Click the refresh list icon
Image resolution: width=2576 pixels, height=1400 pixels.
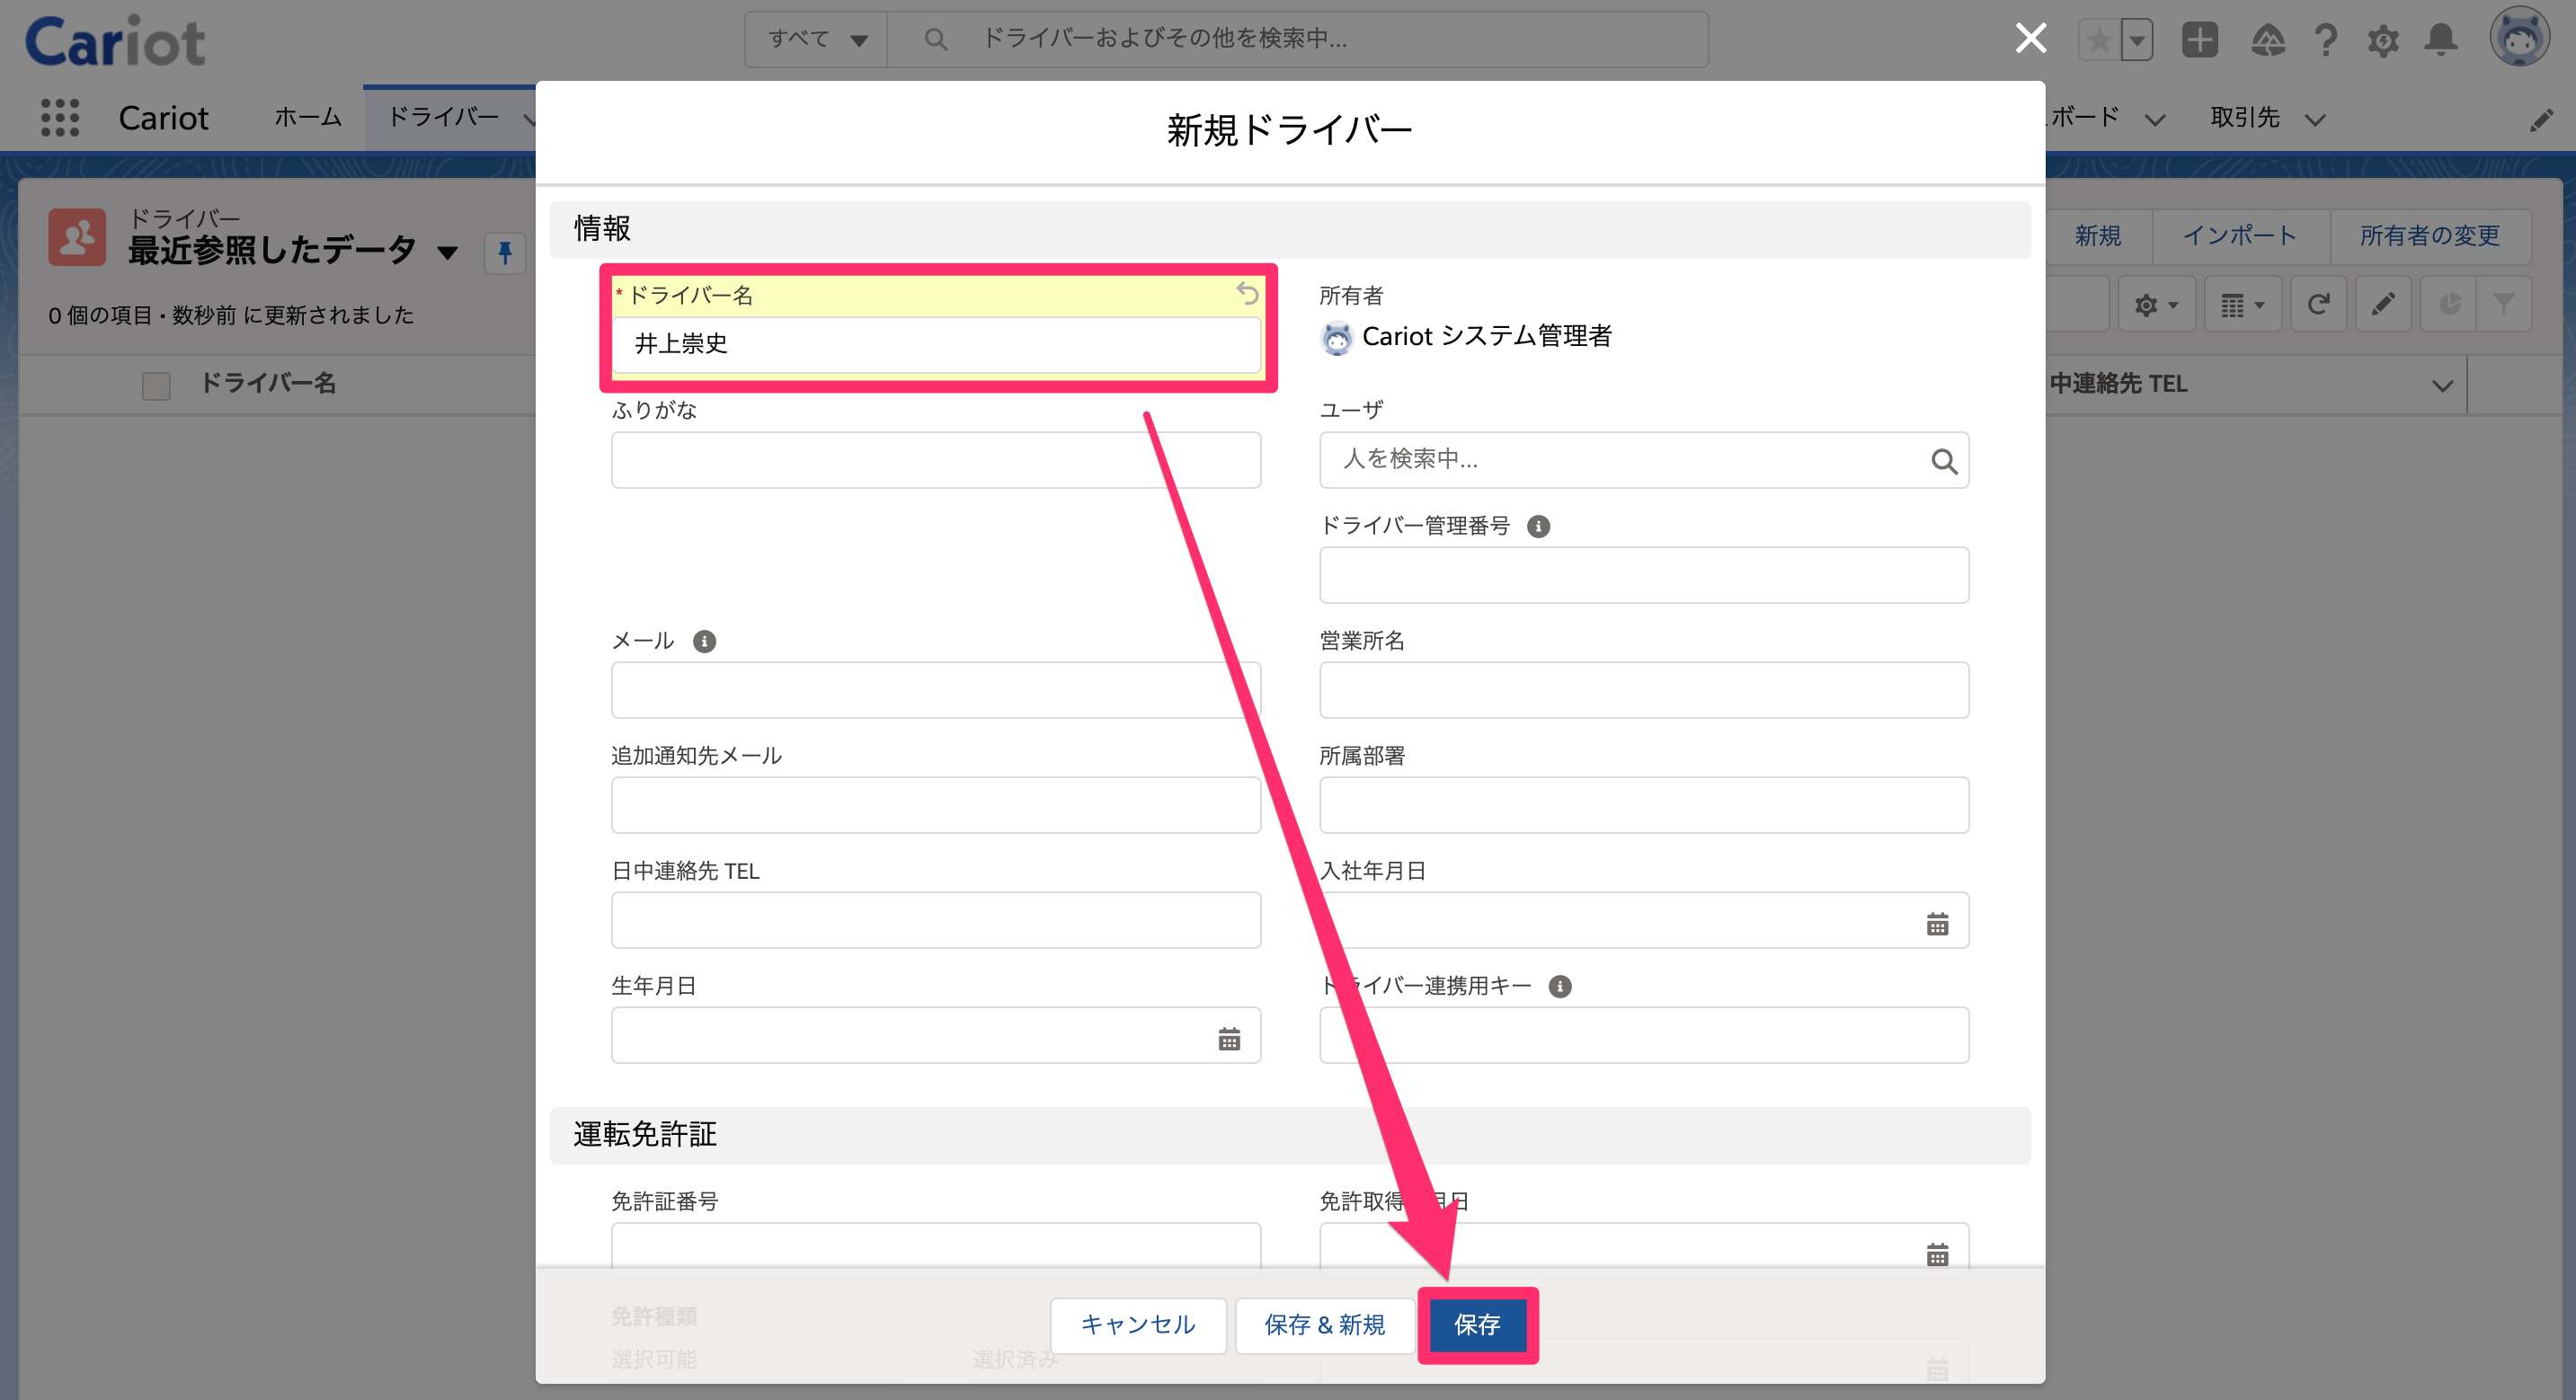pos(2318,305)
